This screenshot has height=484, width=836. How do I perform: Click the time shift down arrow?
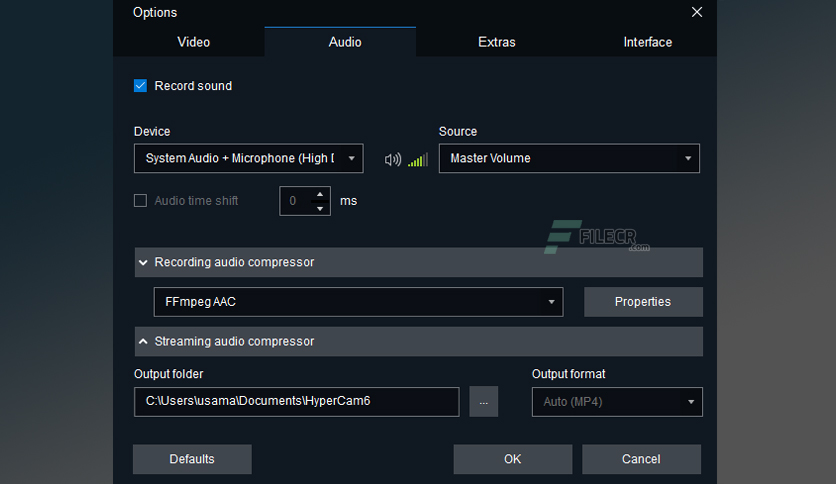pyautogui.click(x=320, y=208)
